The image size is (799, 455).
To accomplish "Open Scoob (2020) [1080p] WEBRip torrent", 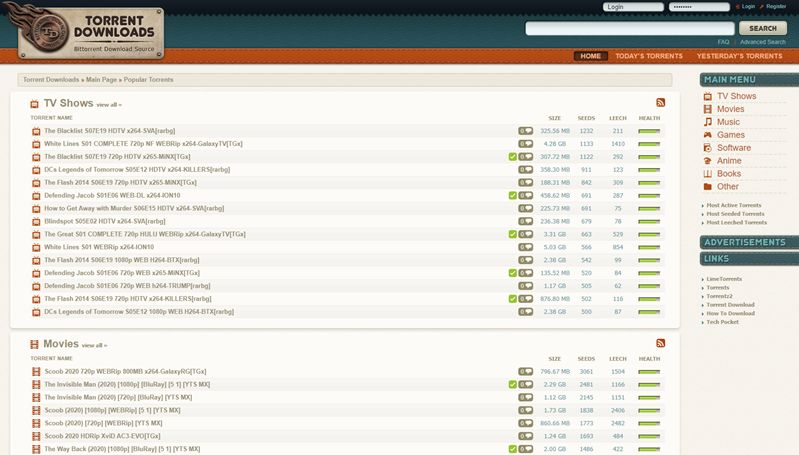I will click(112, 410).
